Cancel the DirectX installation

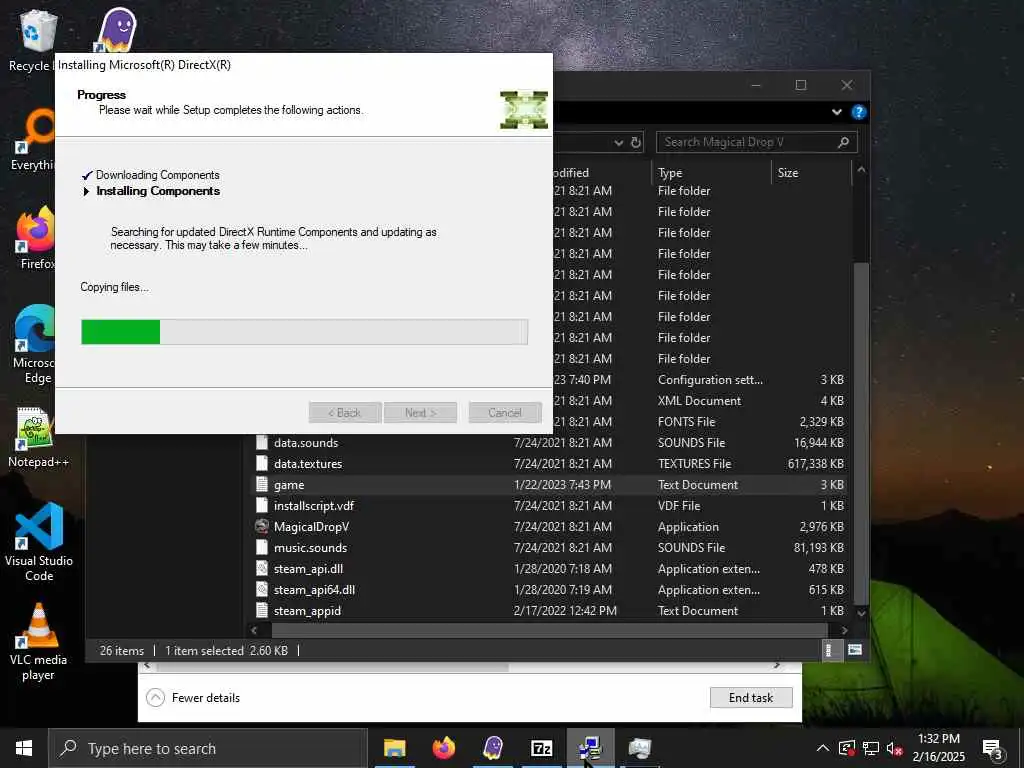505,413
